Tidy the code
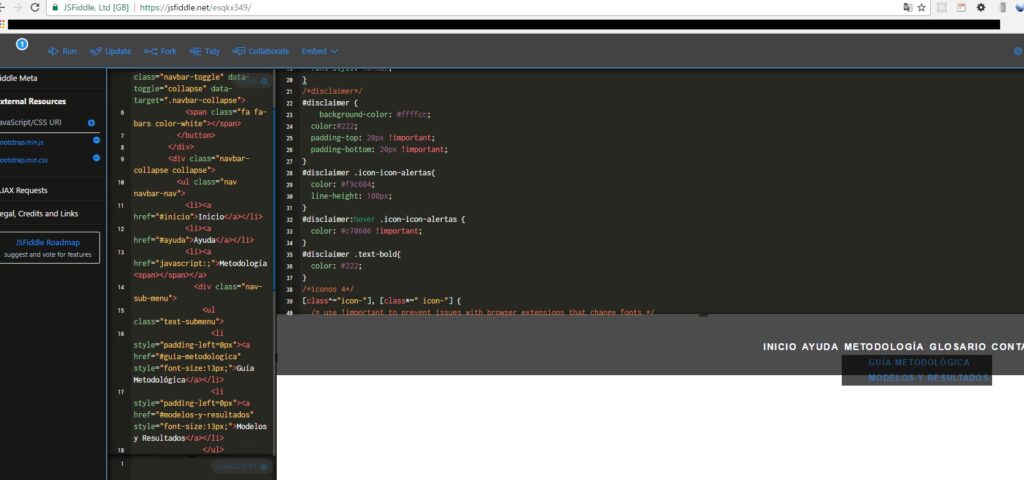The height and width of the screenshot is (480, 1024). click(x=205, y=51)
